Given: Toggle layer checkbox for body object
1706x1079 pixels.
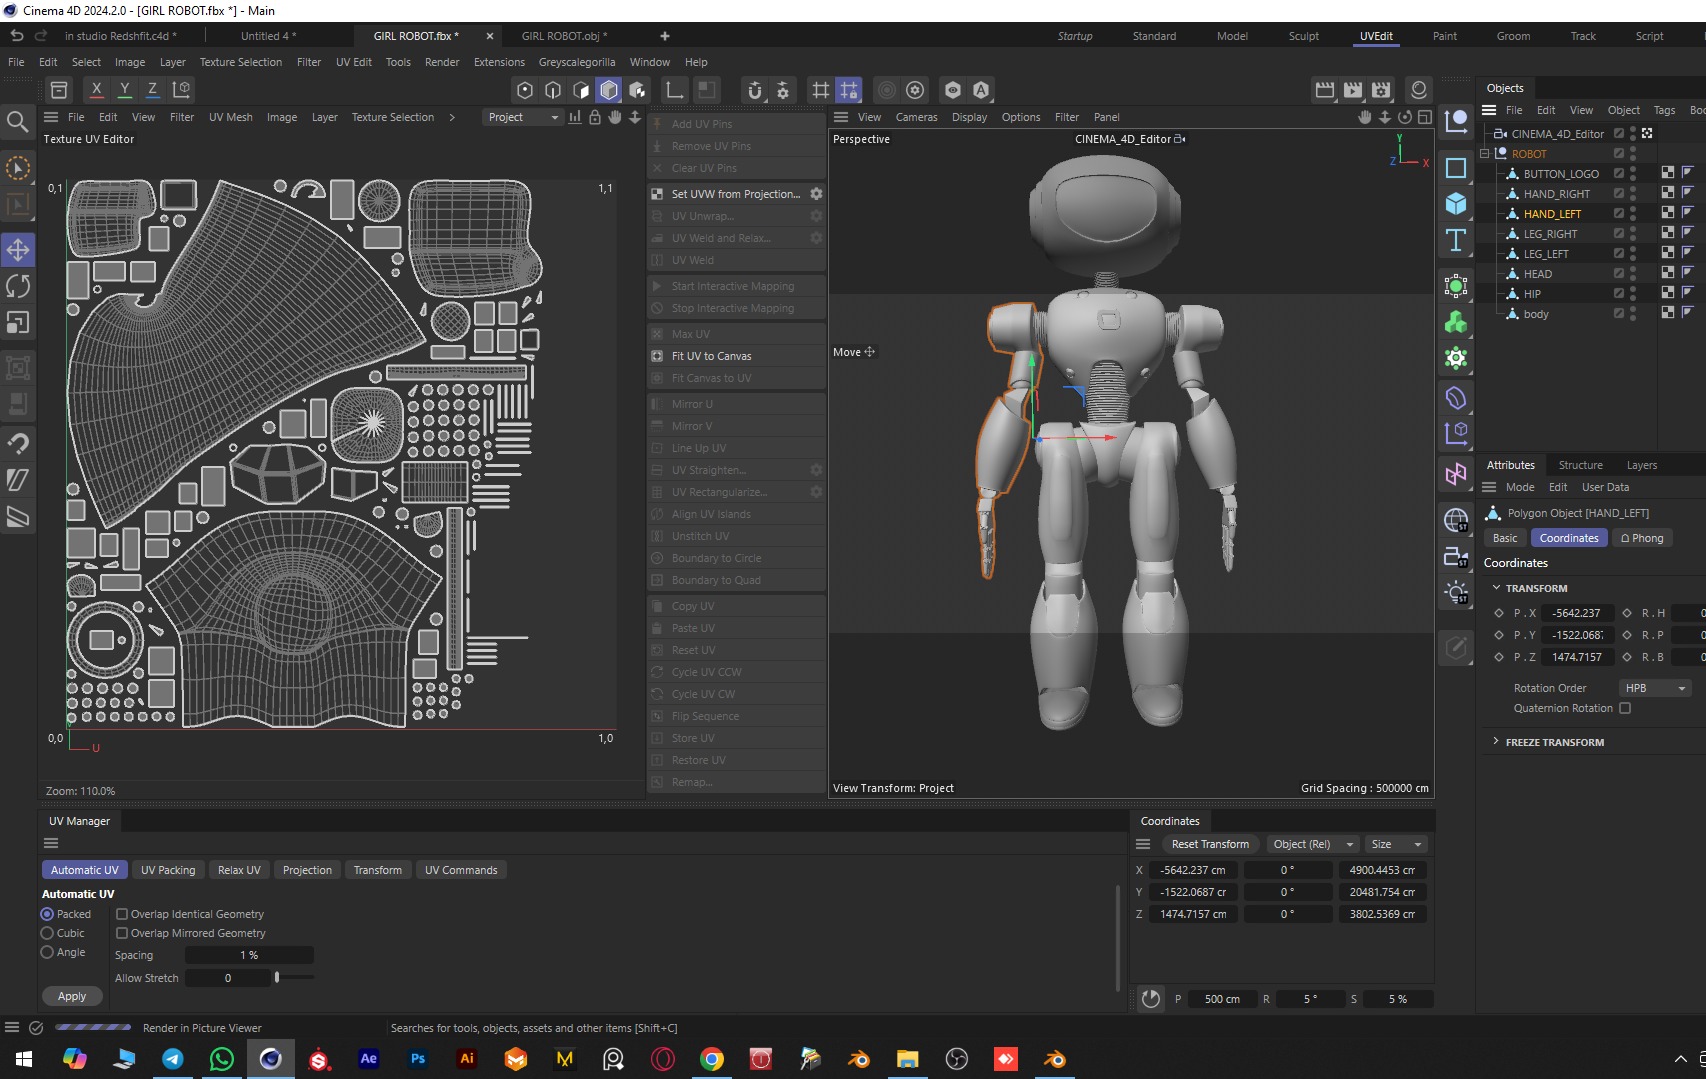Looking at the screenshot, I should click(x=1619, y=313).
